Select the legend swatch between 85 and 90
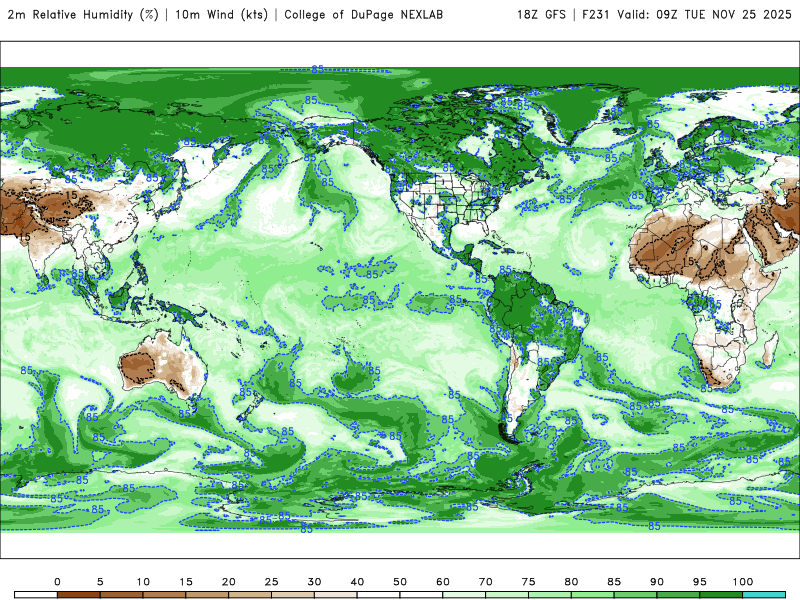 636,595
